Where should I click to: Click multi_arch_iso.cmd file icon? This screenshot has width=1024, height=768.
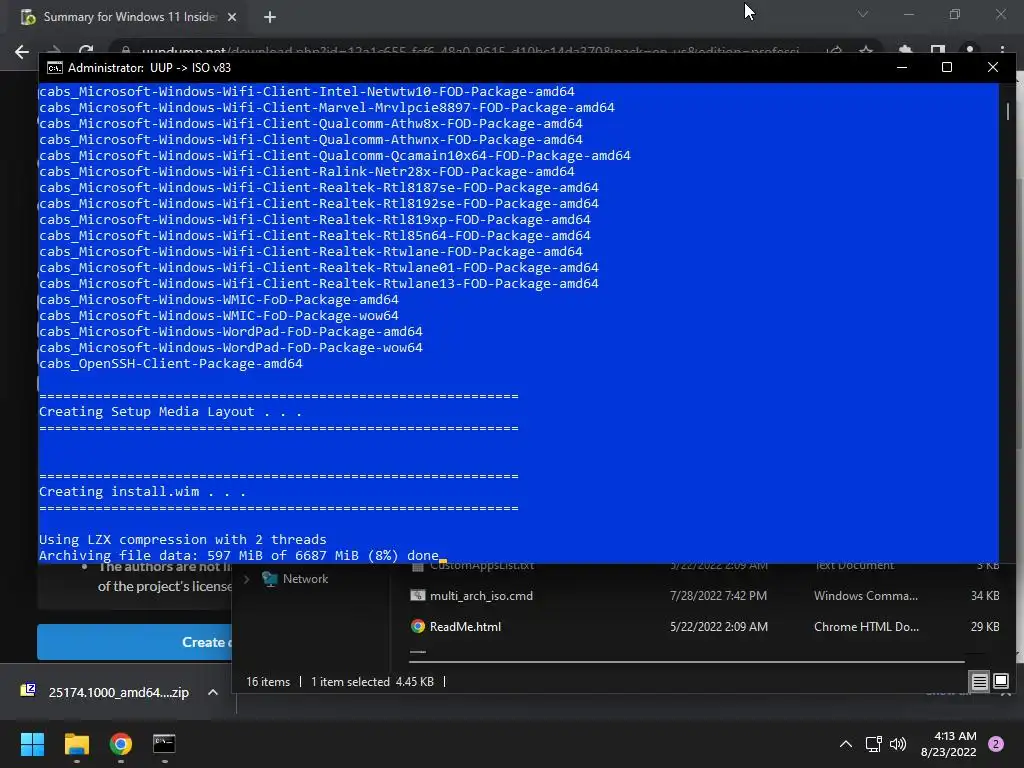(x=418, y=596)
